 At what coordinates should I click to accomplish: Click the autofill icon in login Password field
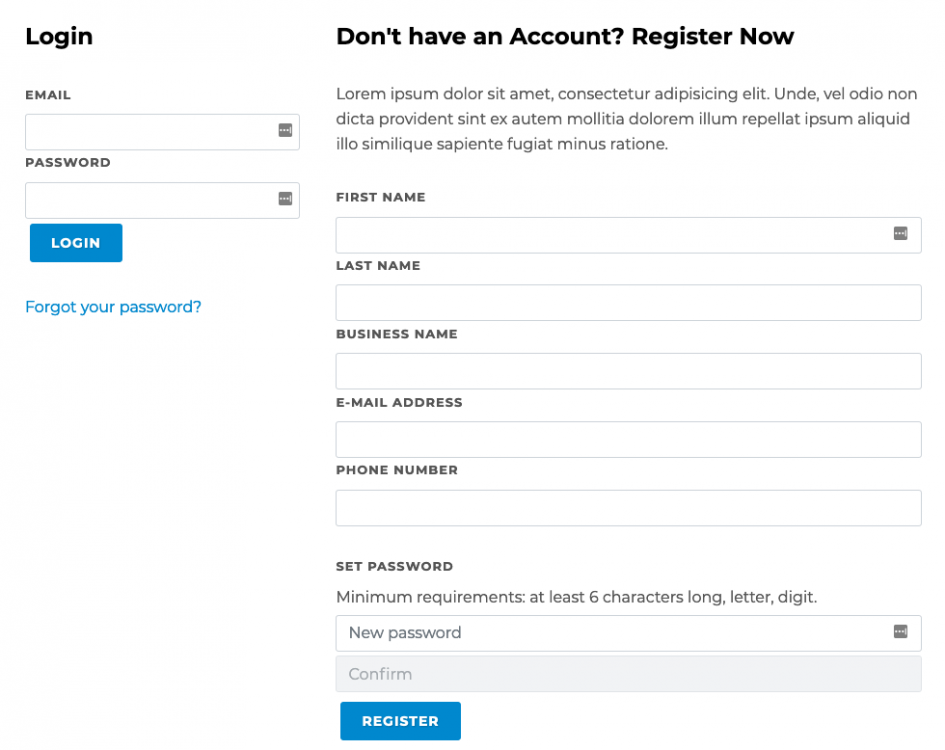[x=286, y=199]
